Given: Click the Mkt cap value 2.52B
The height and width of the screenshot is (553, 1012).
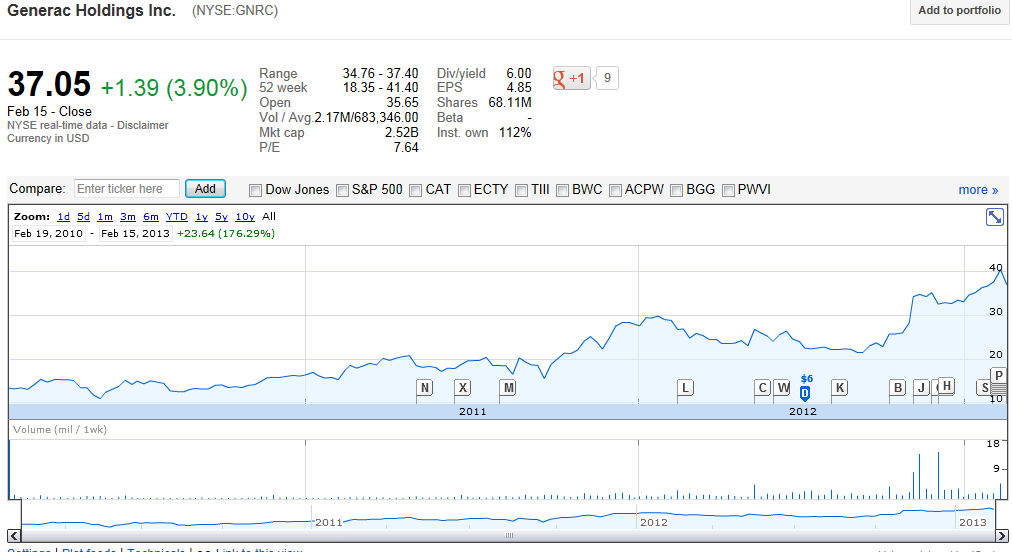Looking at the screenshot, I should pos(401,132).
